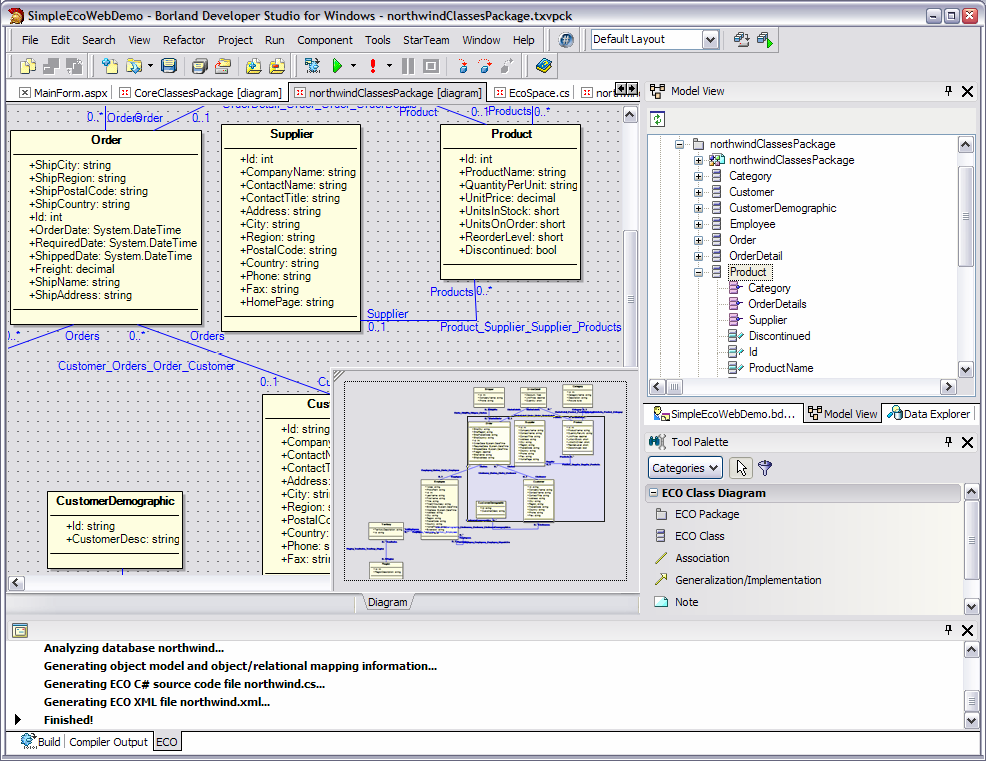Click the Model View refresh icon
Image resolution: width=986 pixels, height=761 pixels.
click(x=657, y=119)
